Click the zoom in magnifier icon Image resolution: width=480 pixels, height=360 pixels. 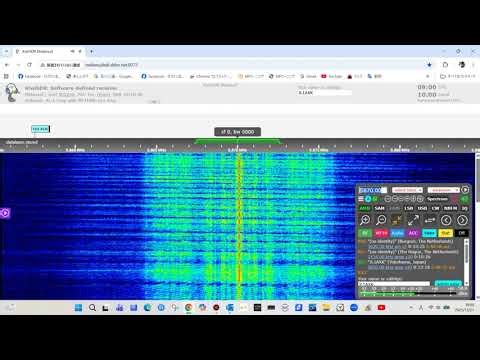pyautogui.click(x=365, y=220)
